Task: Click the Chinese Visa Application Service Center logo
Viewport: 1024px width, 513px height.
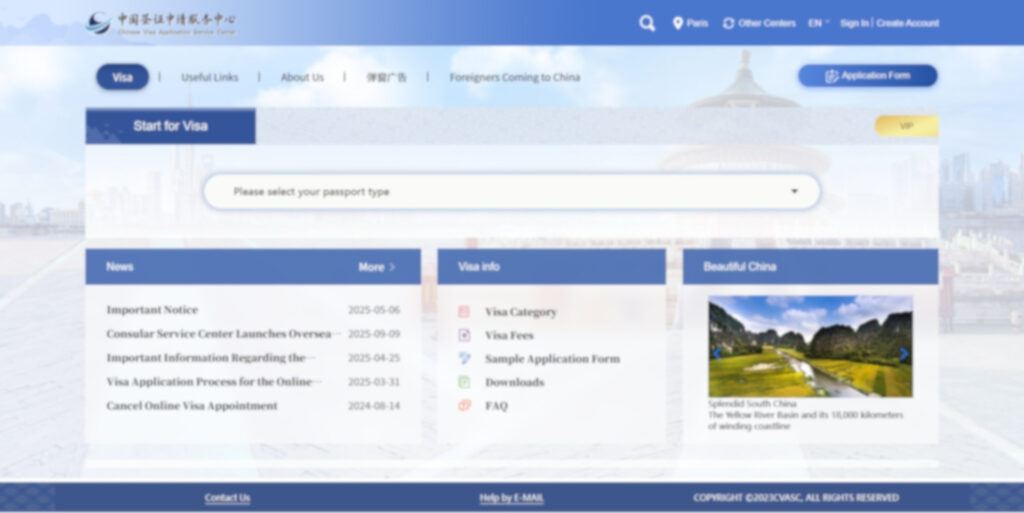Action: click(x=161, y=23)
